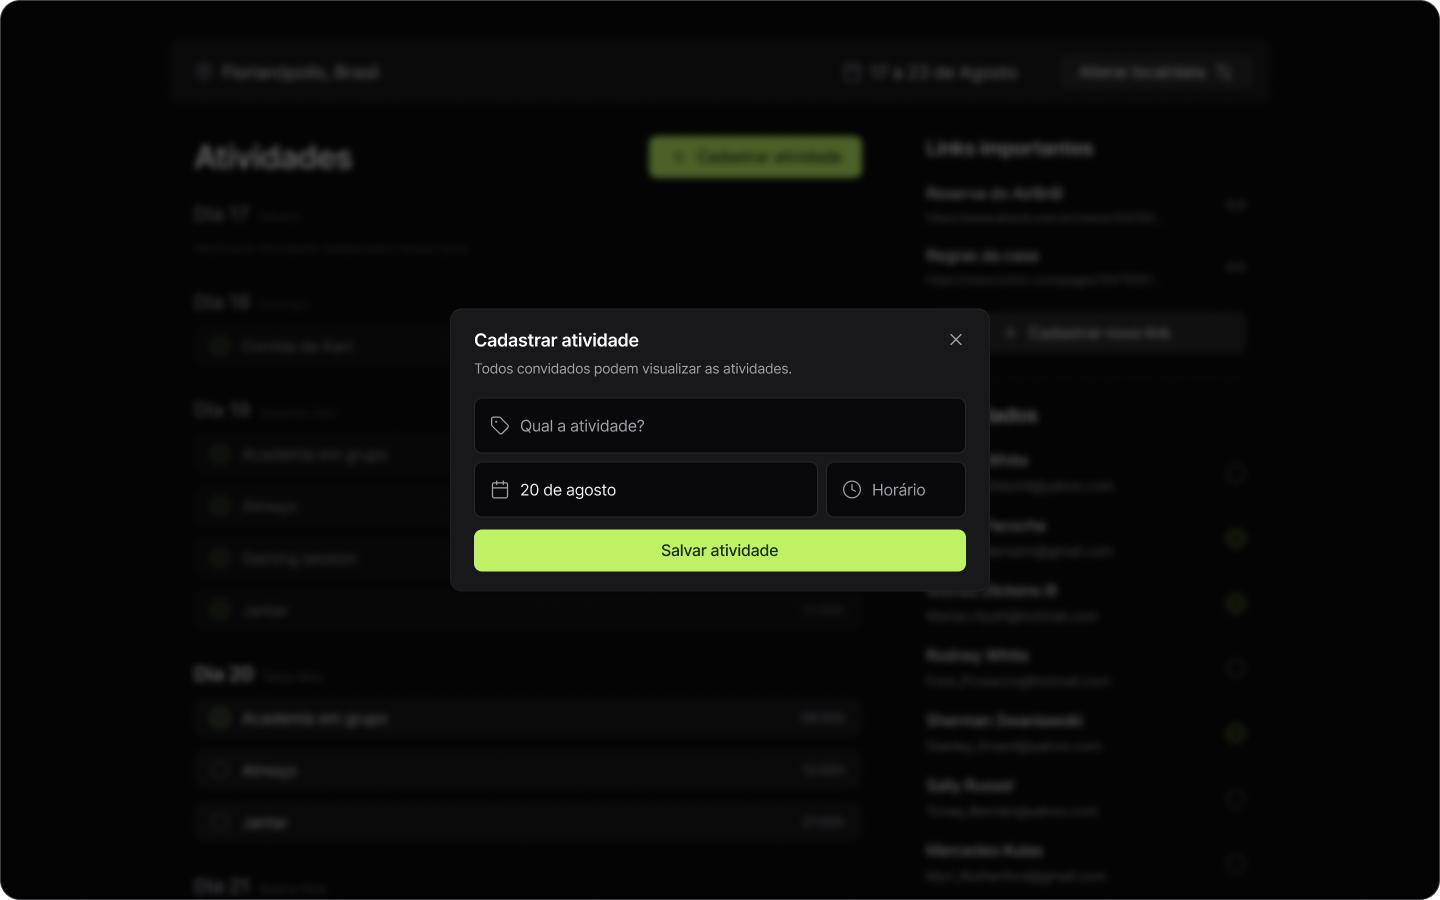The height and width of the screenshot is (900, 1440).
Task: Close the Cadastrar atividade dialog
Action: point(956,340)
